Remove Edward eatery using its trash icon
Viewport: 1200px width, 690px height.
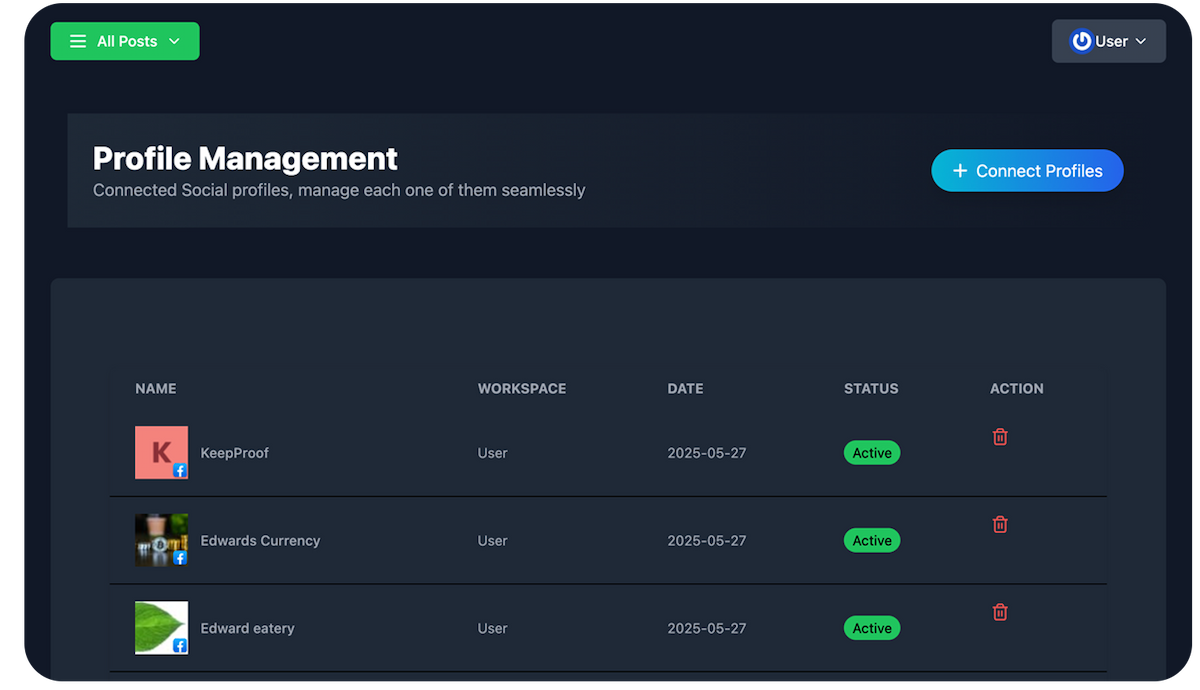[1000, 612]
